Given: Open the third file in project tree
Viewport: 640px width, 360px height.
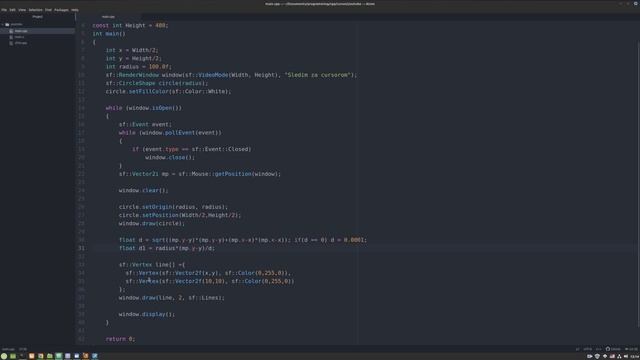Looking at the screenshot, I should (20, 43).
